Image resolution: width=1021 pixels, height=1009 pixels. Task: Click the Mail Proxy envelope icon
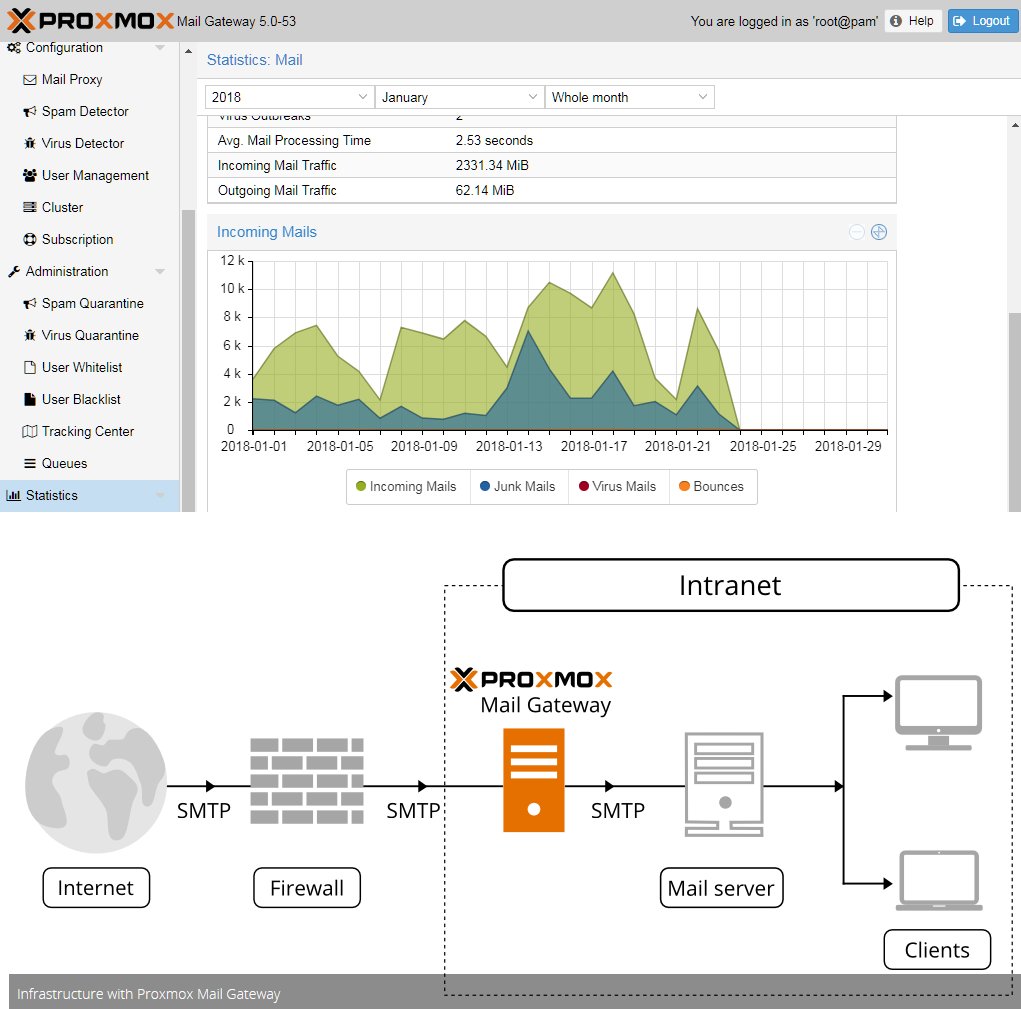(x=30, y=80)
